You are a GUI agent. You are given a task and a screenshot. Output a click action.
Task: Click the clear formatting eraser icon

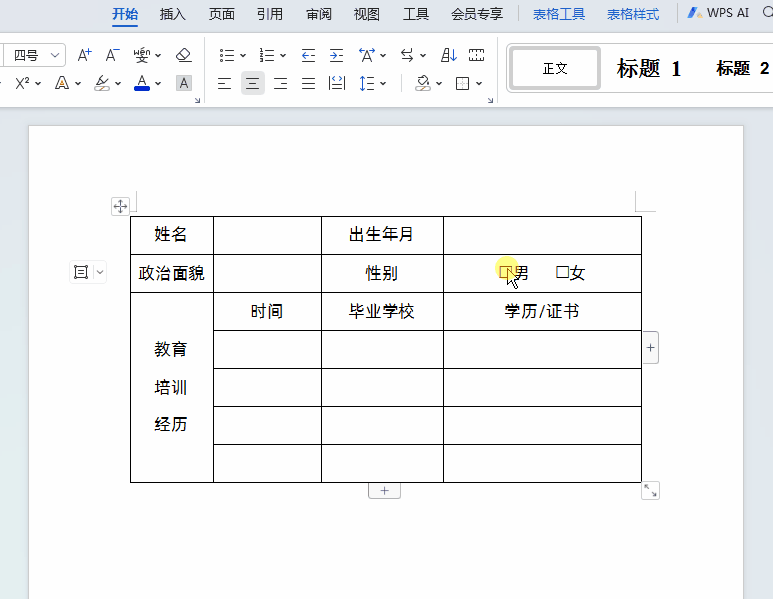[x=183, y=55]
